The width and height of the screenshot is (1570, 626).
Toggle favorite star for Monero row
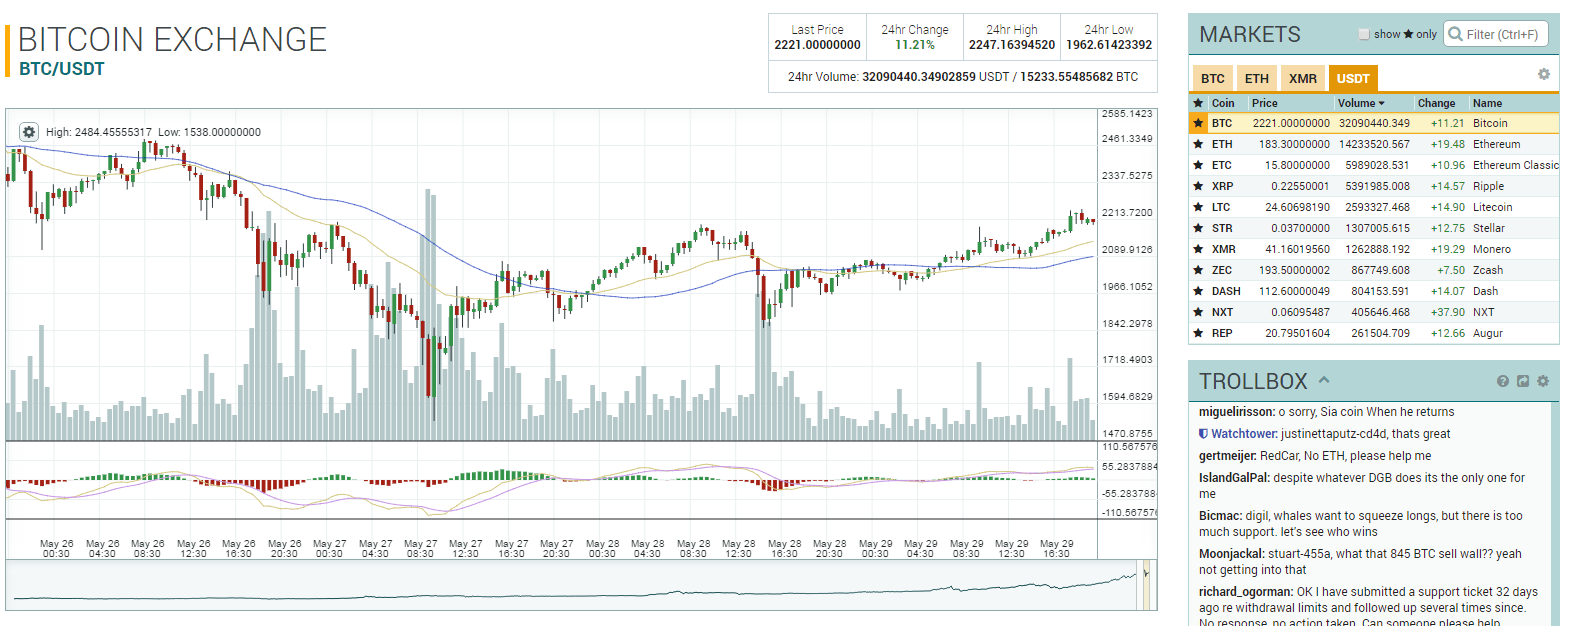pos(1198,249)
